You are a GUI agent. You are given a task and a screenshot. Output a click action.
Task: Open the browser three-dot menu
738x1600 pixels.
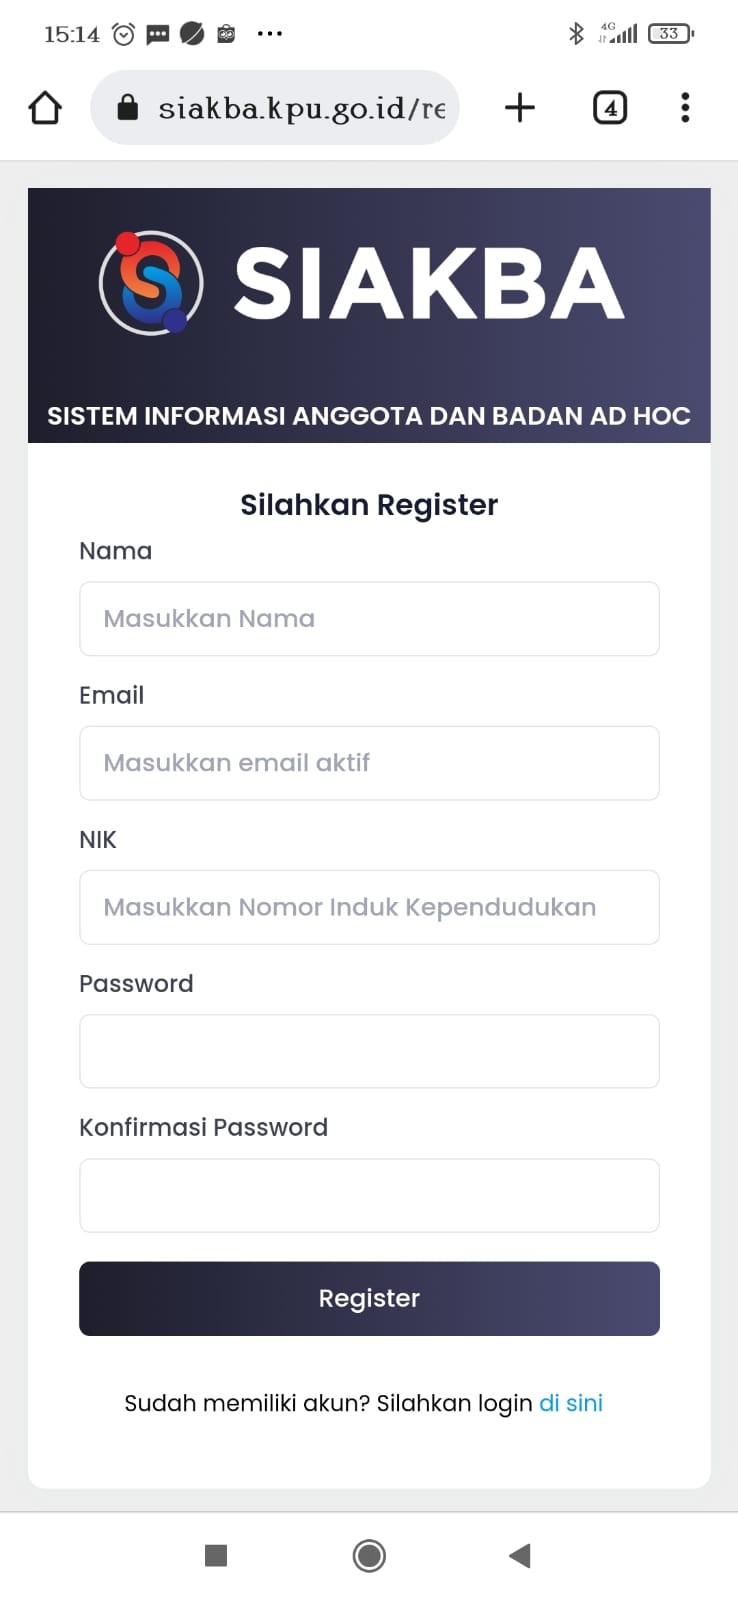685,107
